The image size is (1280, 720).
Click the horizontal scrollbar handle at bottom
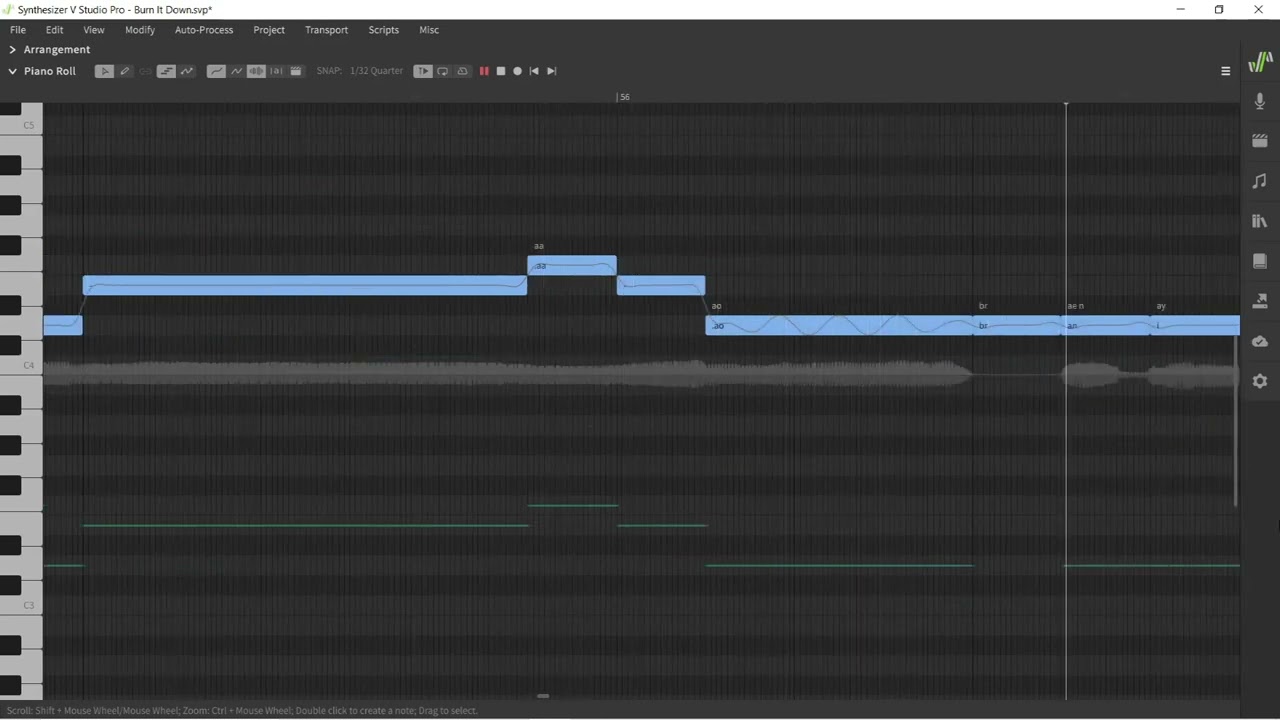[543, 696]
